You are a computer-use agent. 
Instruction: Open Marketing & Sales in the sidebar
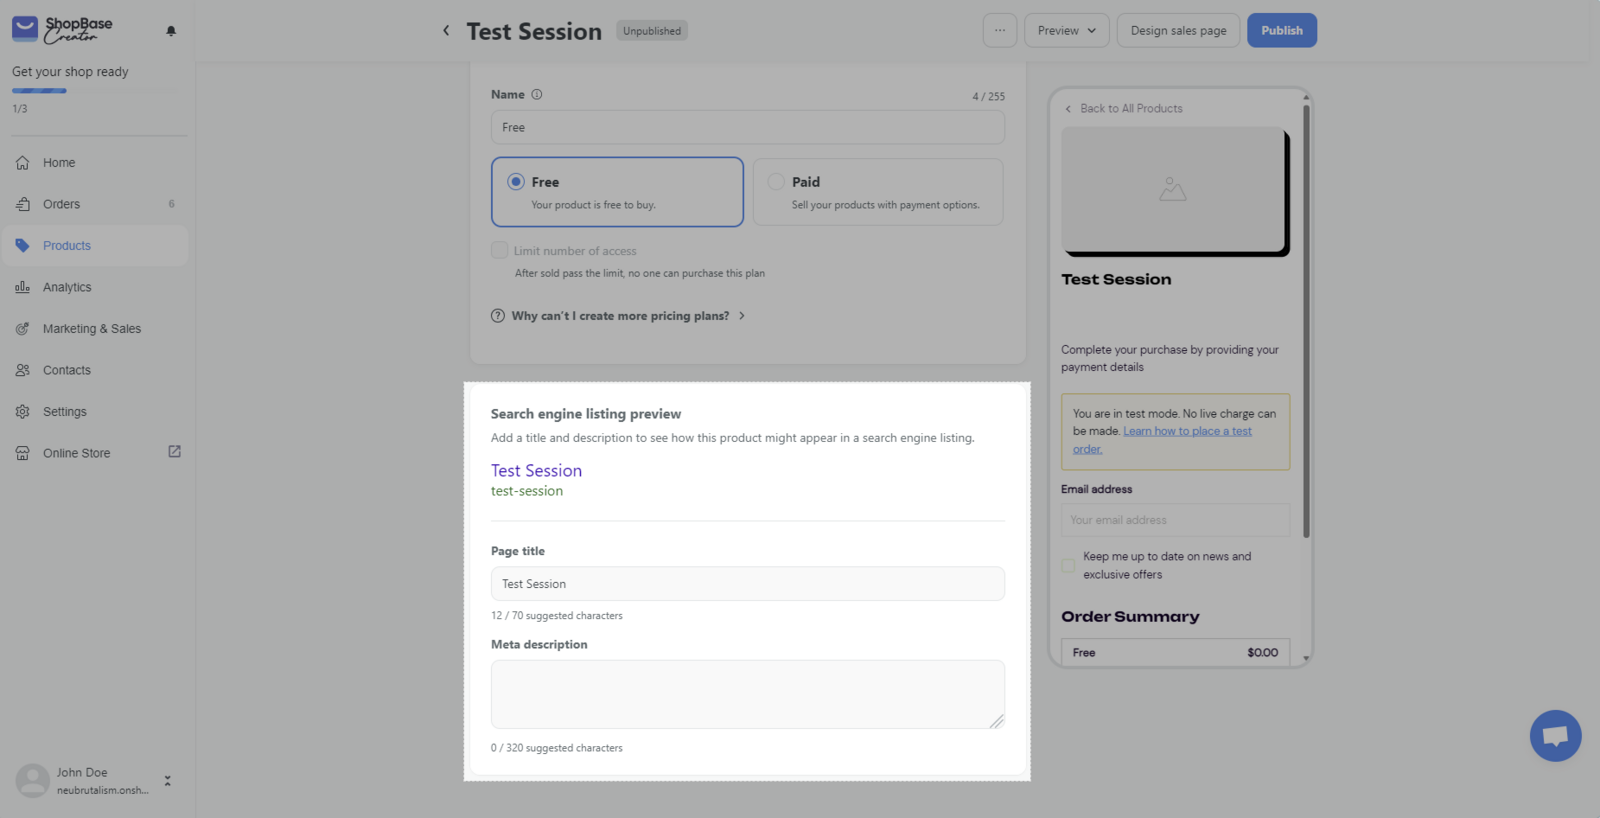[x=95, y=328]
